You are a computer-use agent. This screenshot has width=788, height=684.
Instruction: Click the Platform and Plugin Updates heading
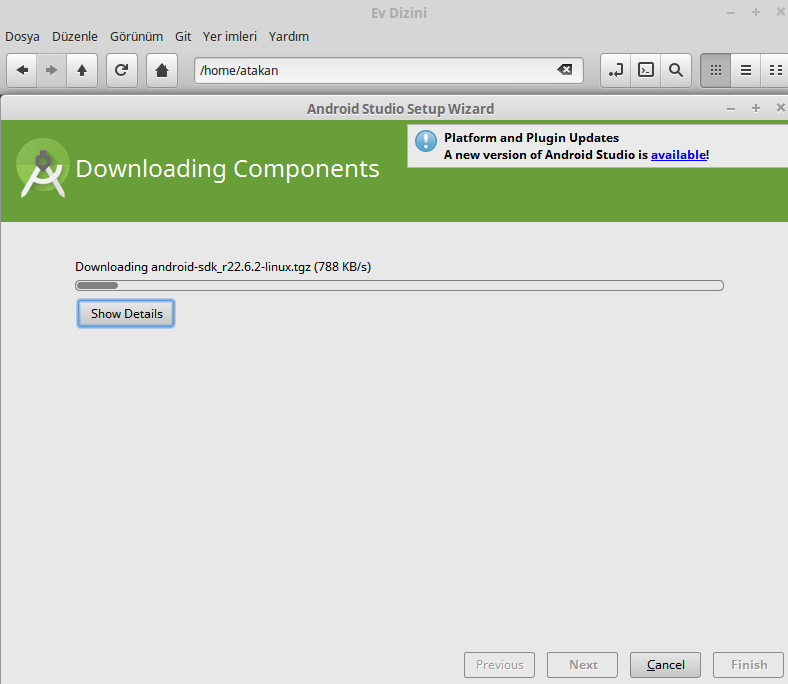coord(531,138)
